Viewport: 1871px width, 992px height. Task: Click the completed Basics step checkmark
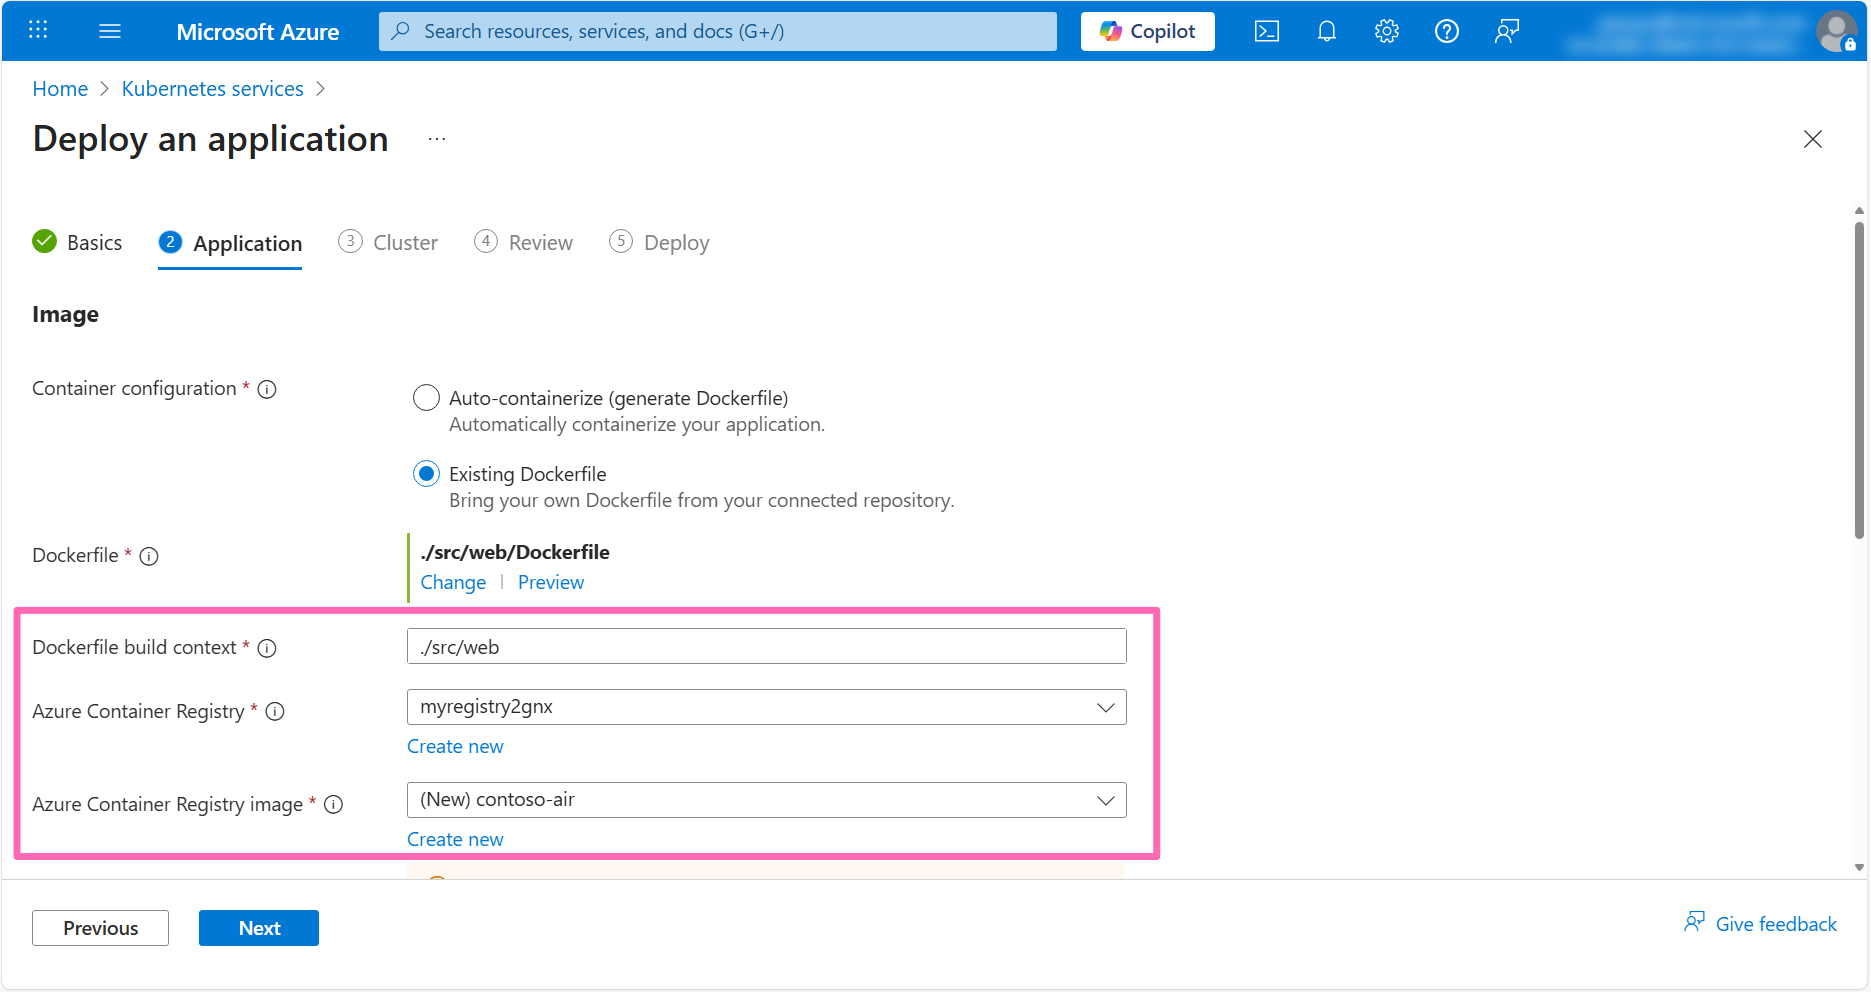44,241
